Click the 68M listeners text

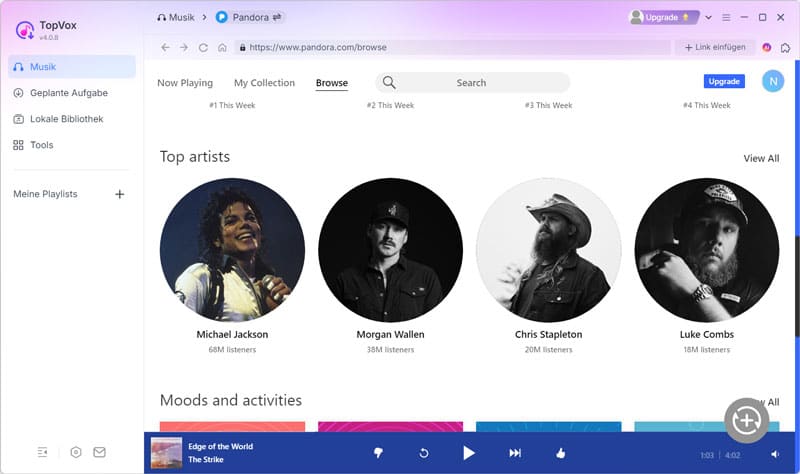(232, 350)
